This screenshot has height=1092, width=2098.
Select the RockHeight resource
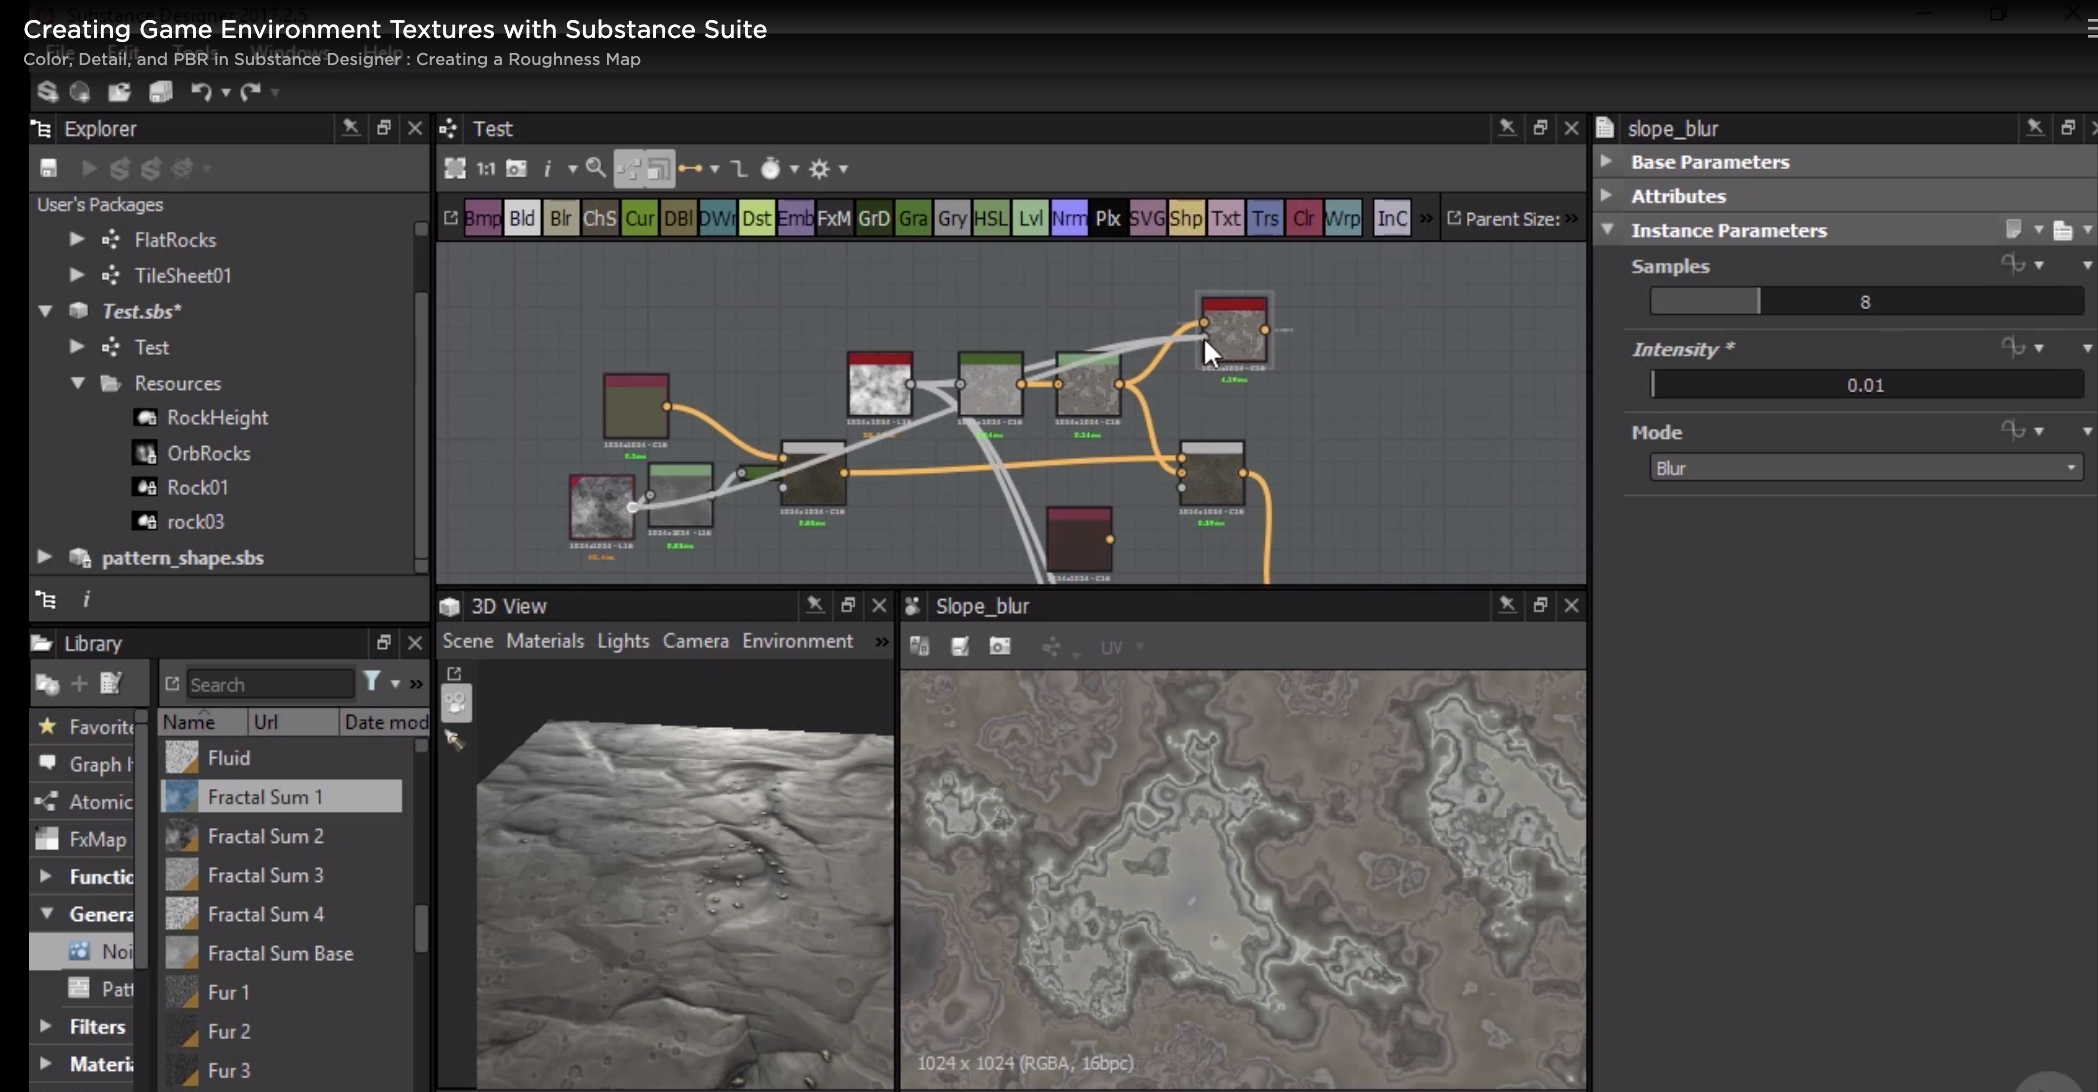coord(217,417)
